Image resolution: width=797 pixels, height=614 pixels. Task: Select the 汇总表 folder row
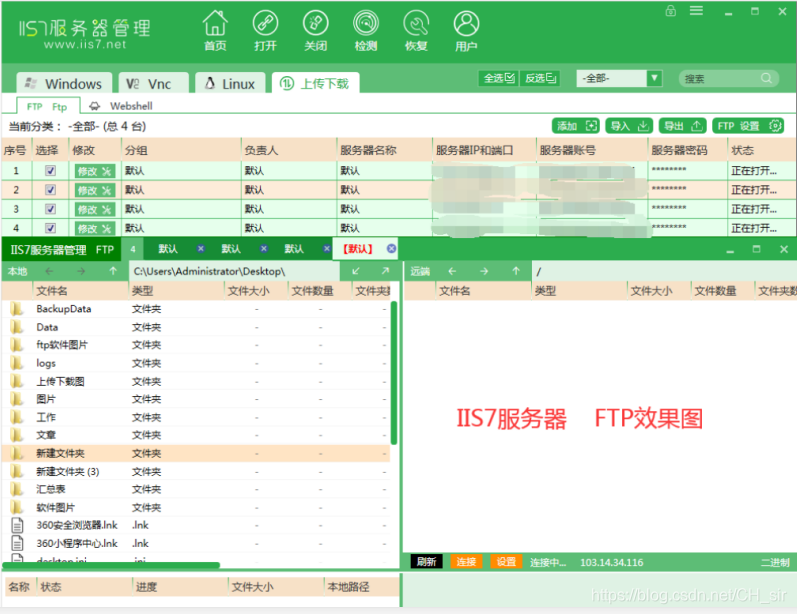point(196,489)
